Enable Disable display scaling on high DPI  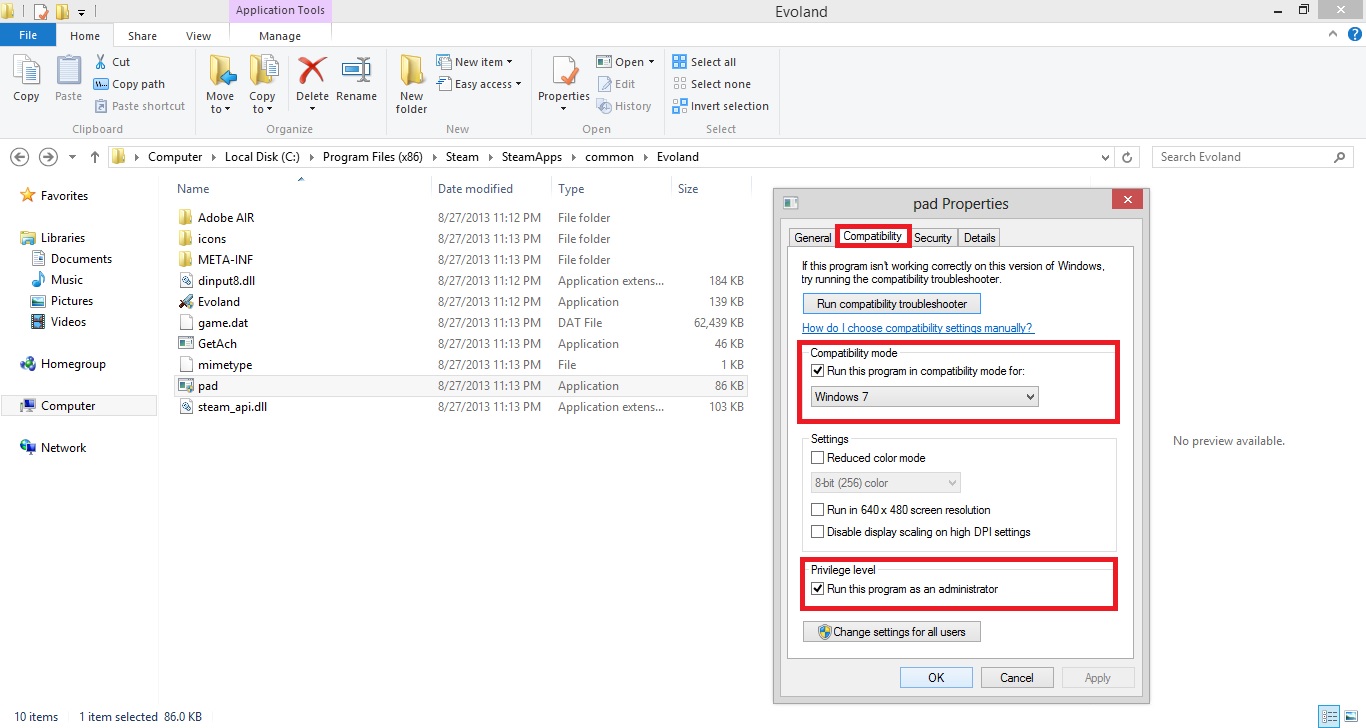click(x=818, y=532)
